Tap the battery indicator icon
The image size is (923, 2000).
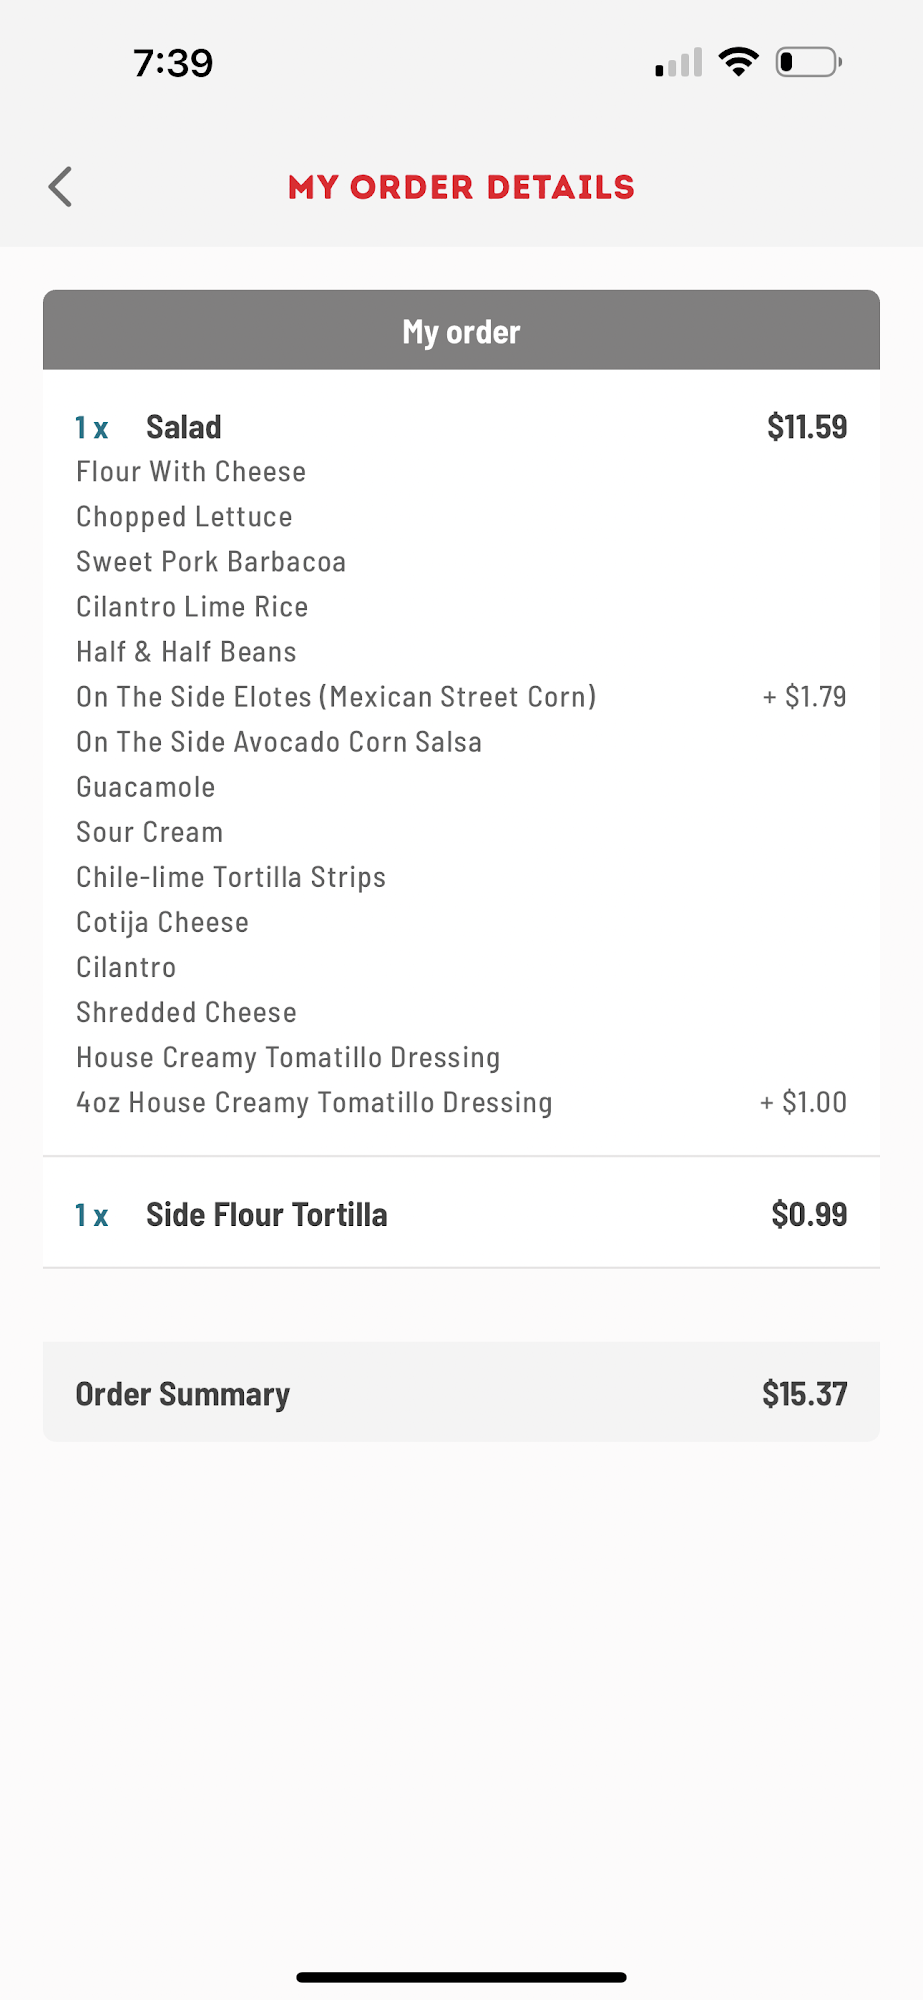pos(808,63)
